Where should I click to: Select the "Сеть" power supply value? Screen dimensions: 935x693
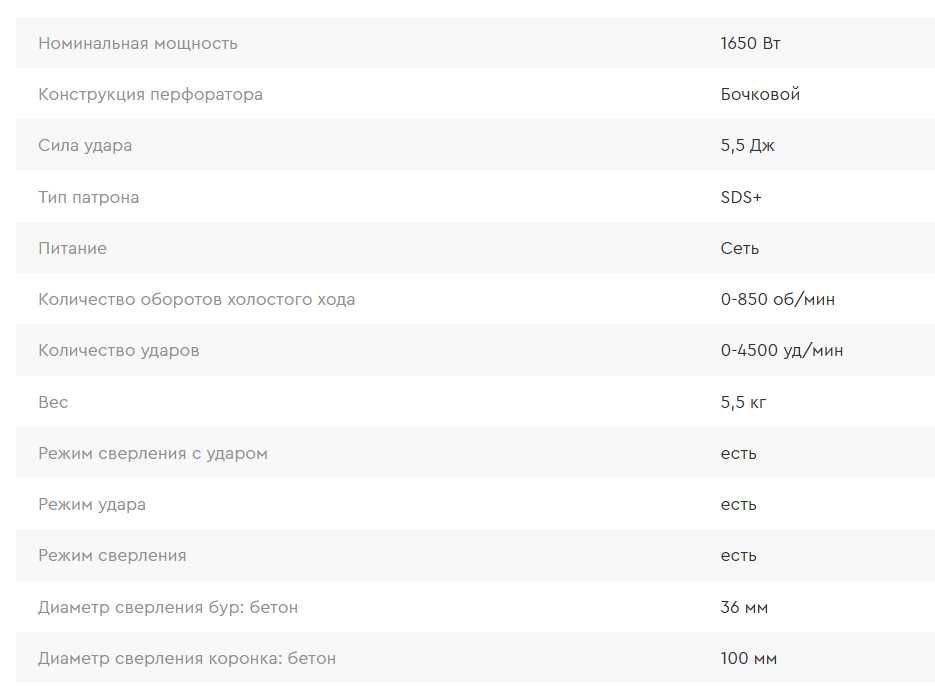coord(739,248)
